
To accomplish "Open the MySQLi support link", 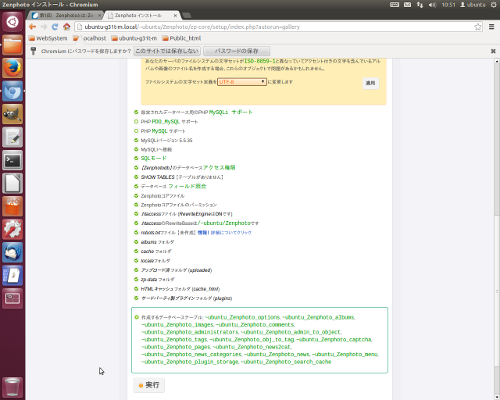I will tap(231, 112).
